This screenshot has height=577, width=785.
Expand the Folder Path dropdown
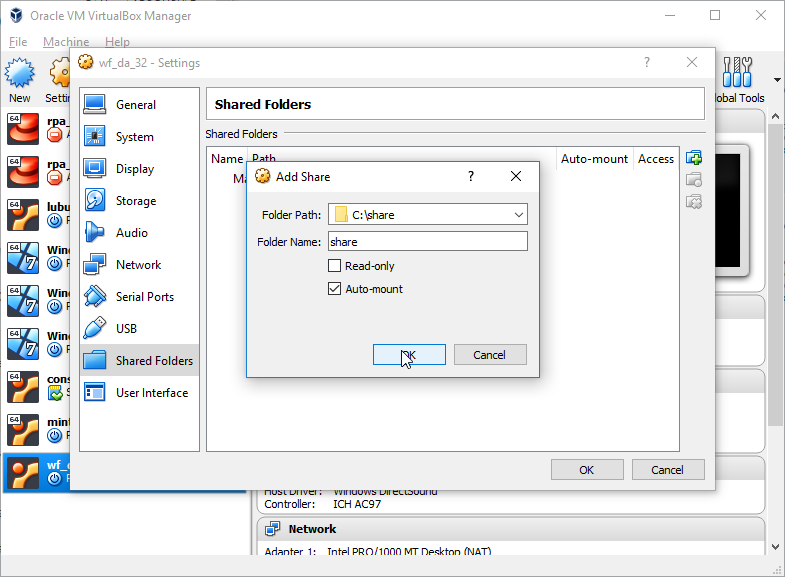click(519, 215)
